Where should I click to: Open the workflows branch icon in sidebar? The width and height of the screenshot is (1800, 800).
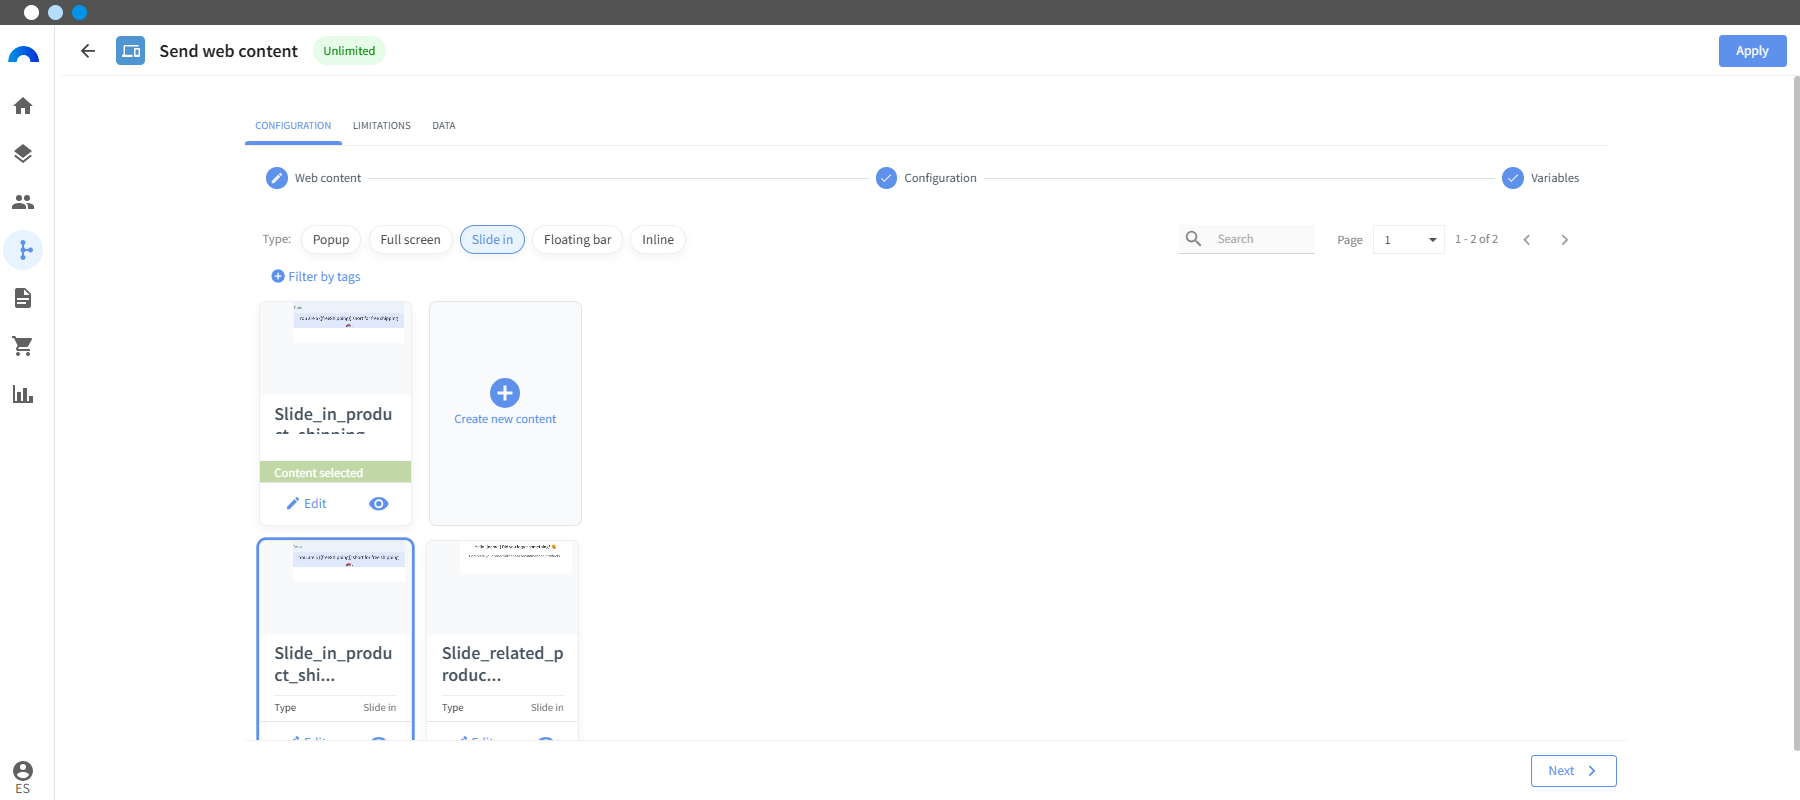24,250
